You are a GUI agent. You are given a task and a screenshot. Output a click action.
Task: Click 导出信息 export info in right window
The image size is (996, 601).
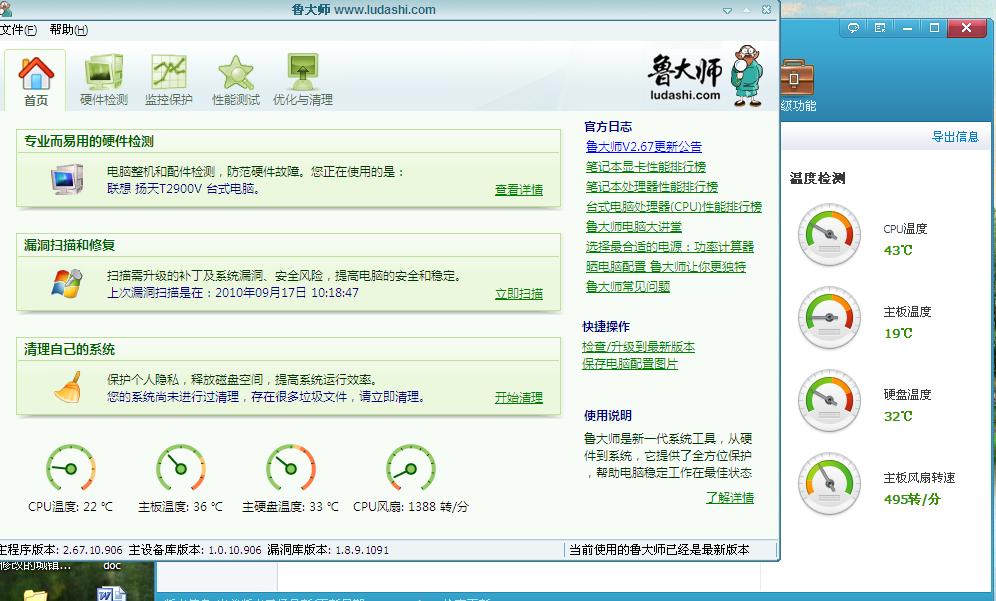955,137
